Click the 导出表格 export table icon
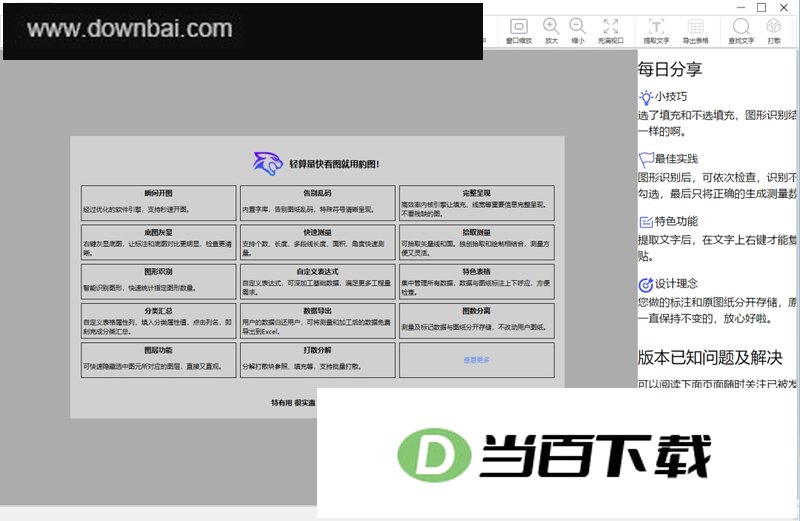This screenshot has height=521, width=800. (695, 26)
